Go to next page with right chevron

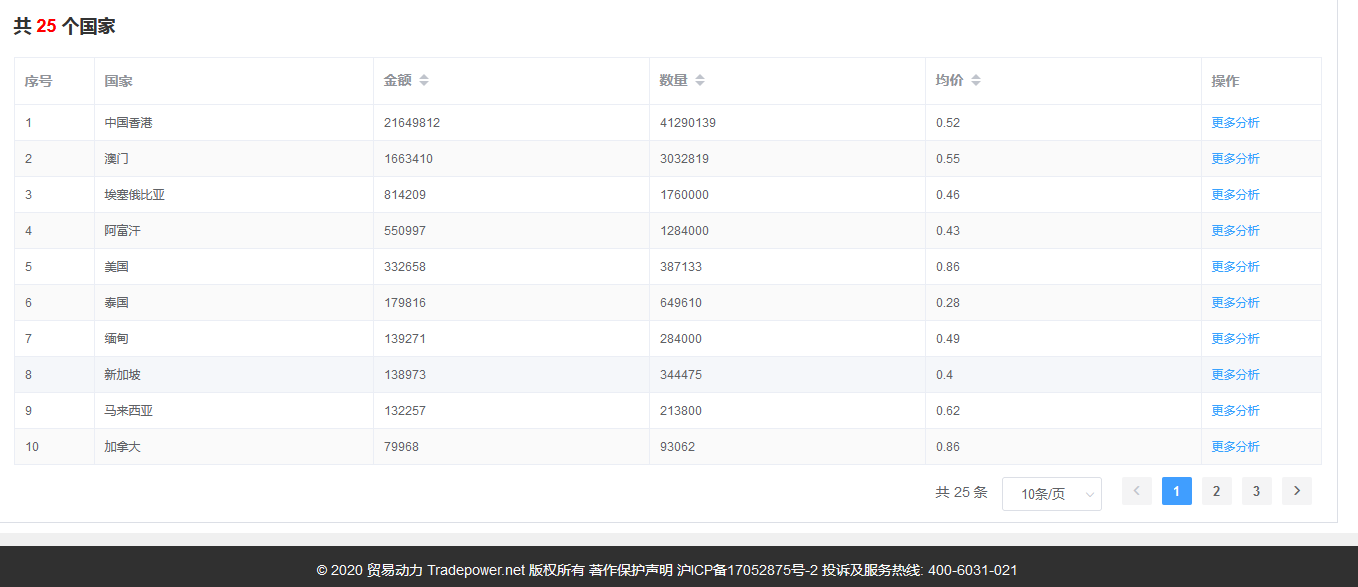click(1296, 491)
